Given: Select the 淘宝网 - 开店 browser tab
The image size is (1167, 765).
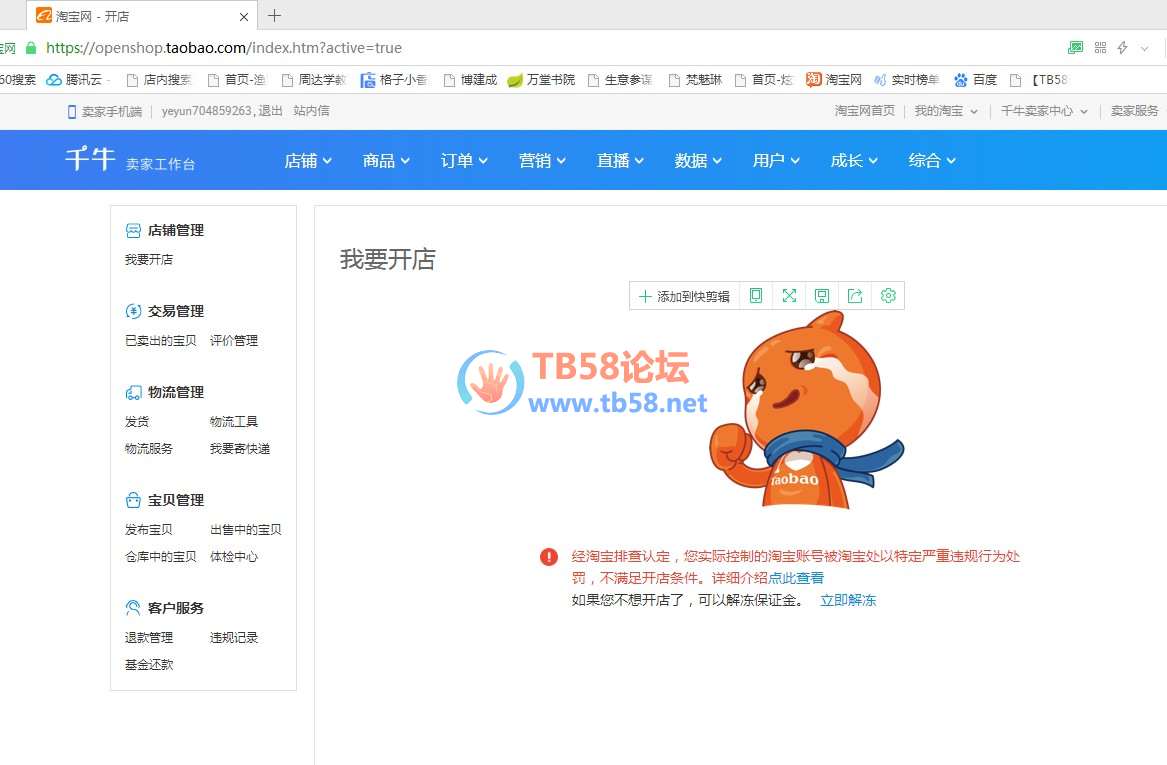Looking at the screenshot, I should [x=141, y=16].
